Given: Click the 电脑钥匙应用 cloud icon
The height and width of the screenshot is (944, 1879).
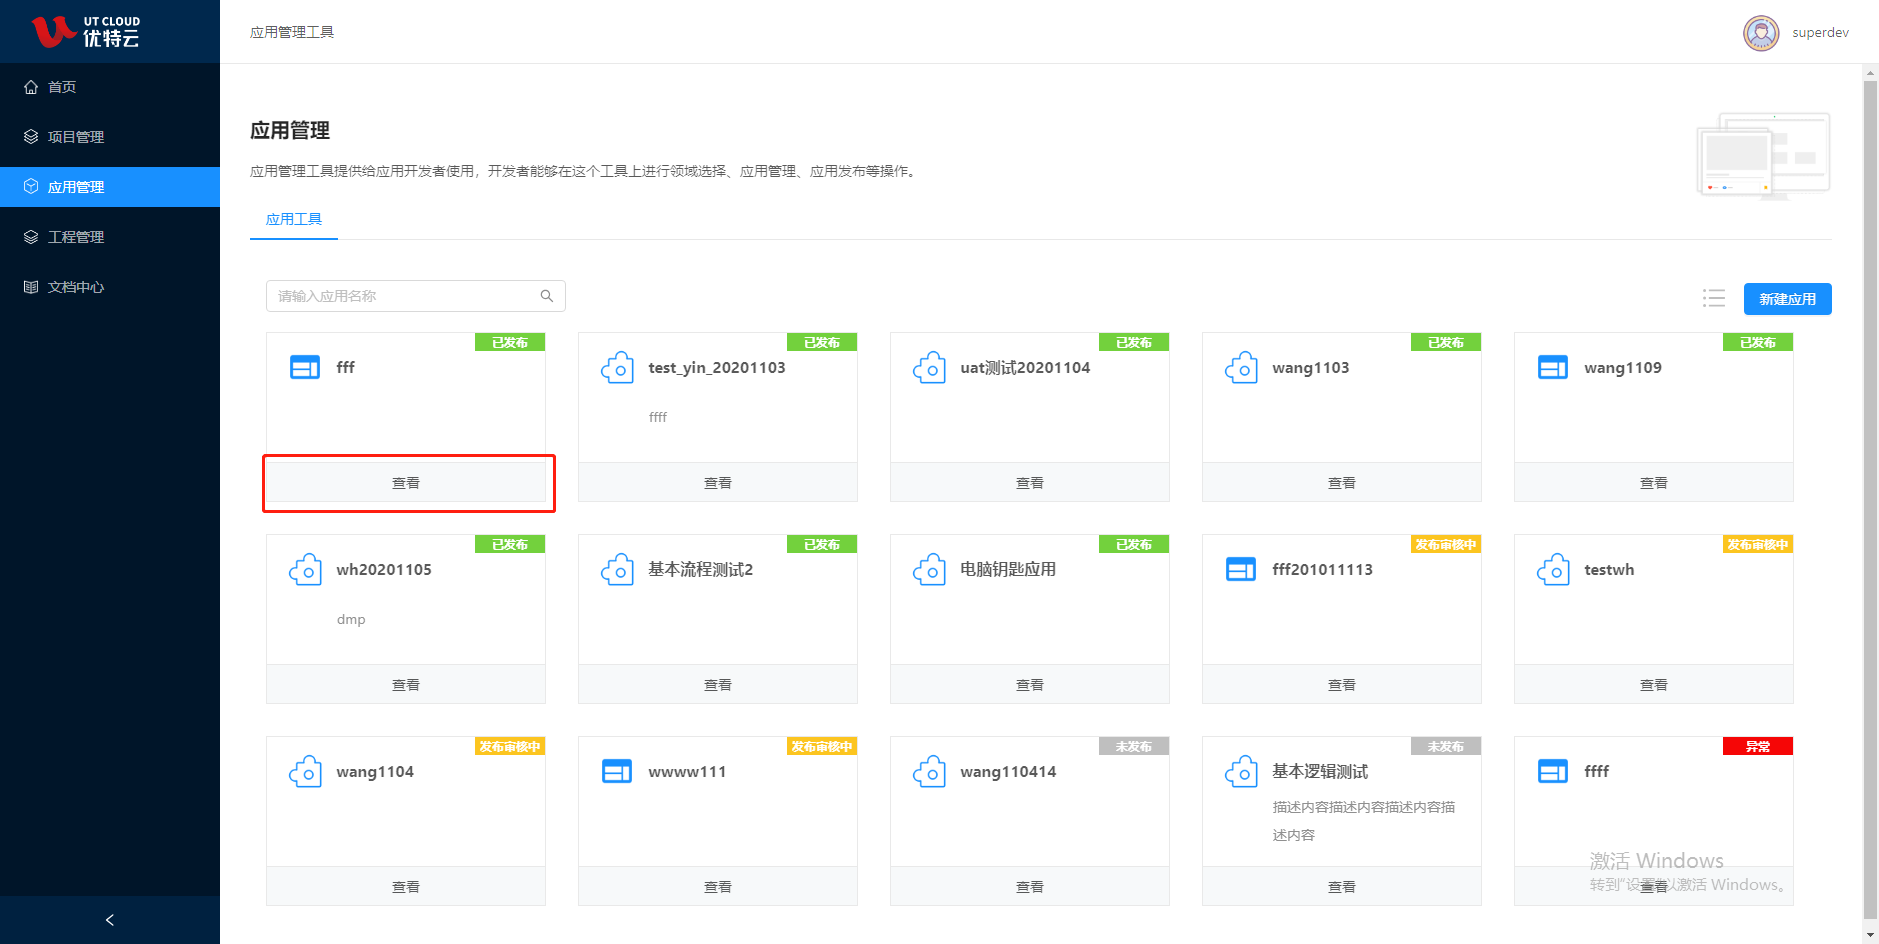Looking at the screenshot, I should (929, 570).
